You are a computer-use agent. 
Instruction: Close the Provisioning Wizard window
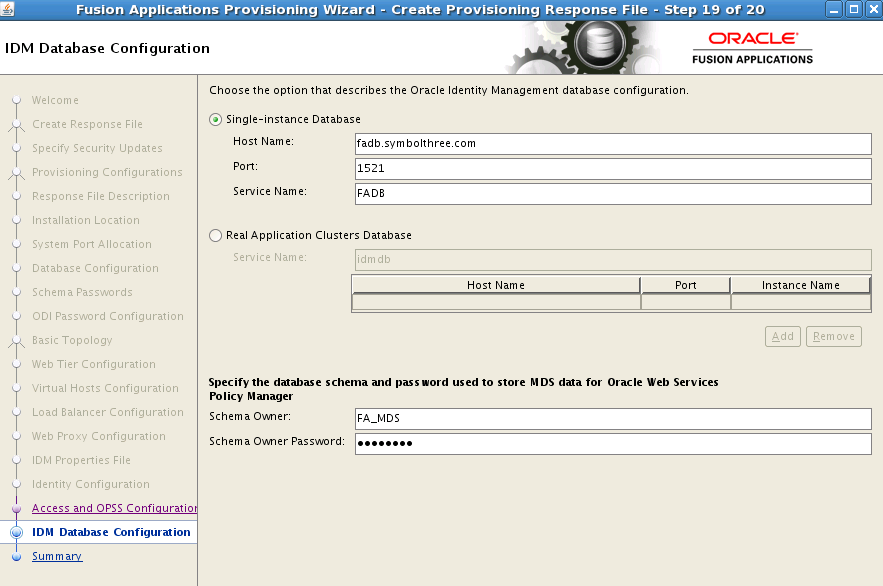[x=872, y=10]
